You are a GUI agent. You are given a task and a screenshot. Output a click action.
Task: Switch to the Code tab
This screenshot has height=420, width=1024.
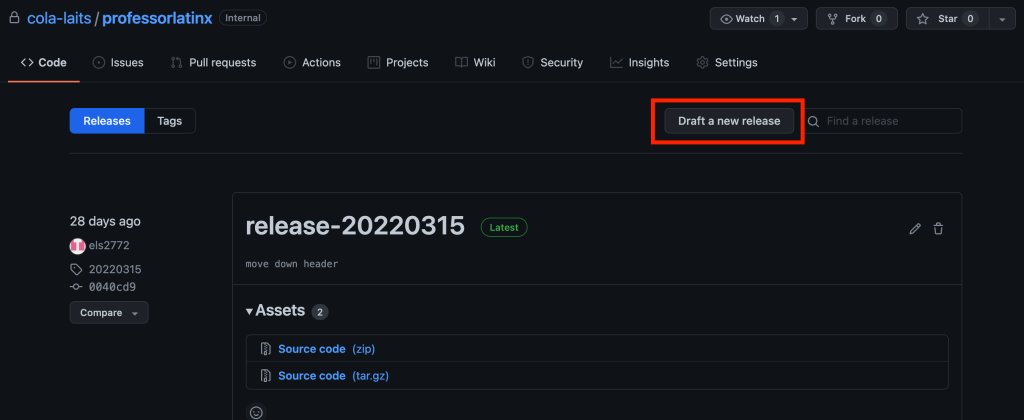tap(44, 63)
